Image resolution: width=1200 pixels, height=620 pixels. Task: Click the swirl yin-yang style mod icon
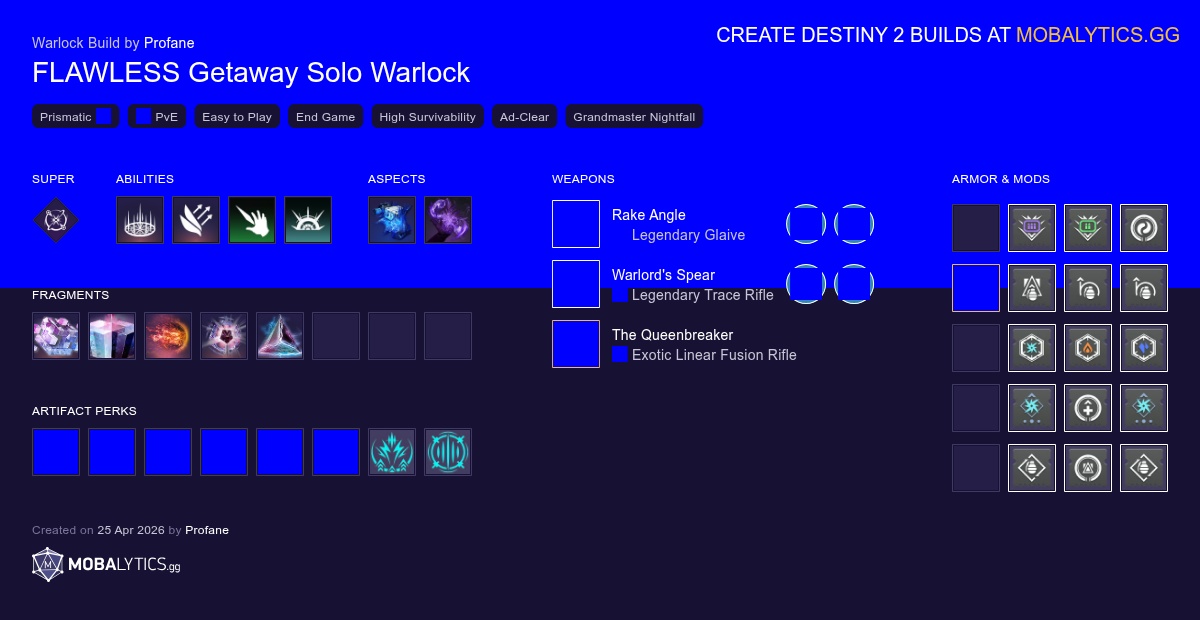[x=1143, y=228]
